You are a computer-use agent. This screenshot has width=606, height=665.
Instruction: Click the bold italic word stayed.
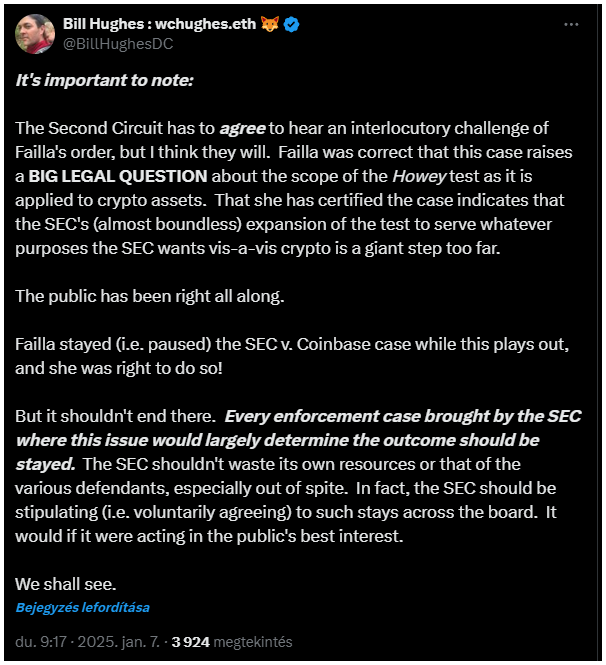[x=45, y=464]
